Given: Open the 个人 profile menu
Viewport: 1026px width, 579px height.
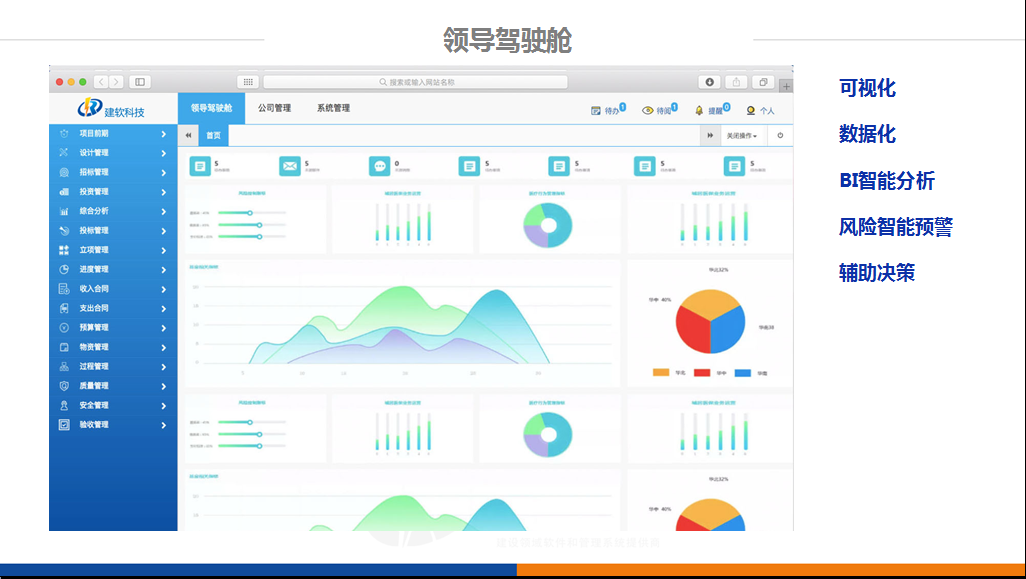Looking at the screenshot, I should click(760, 111).
